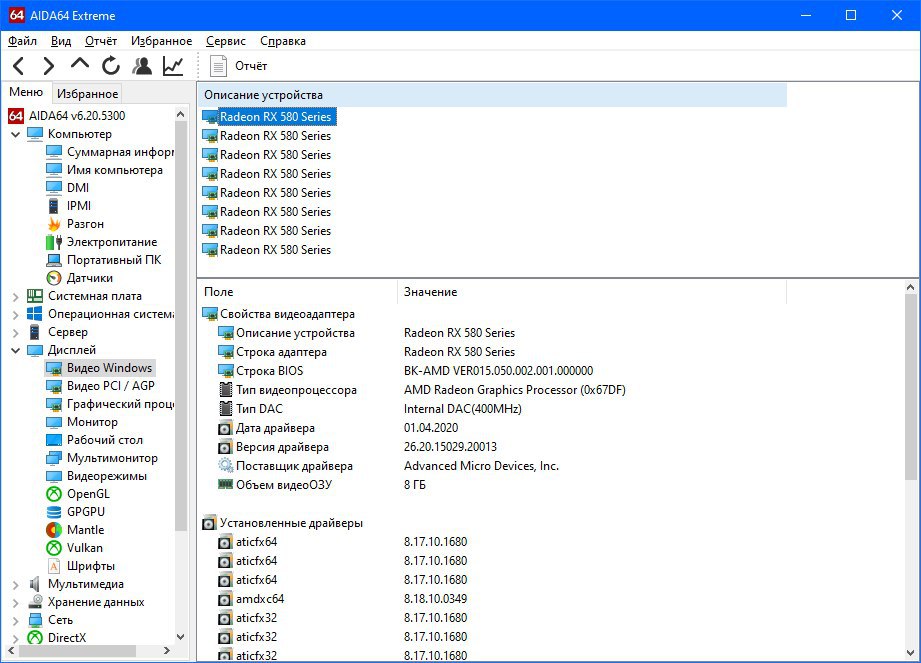Image resolution: width=921 pixels, height=663 pixels.
Task: Select the last Radeon RX 580 Series device
Action: point(267,250)
